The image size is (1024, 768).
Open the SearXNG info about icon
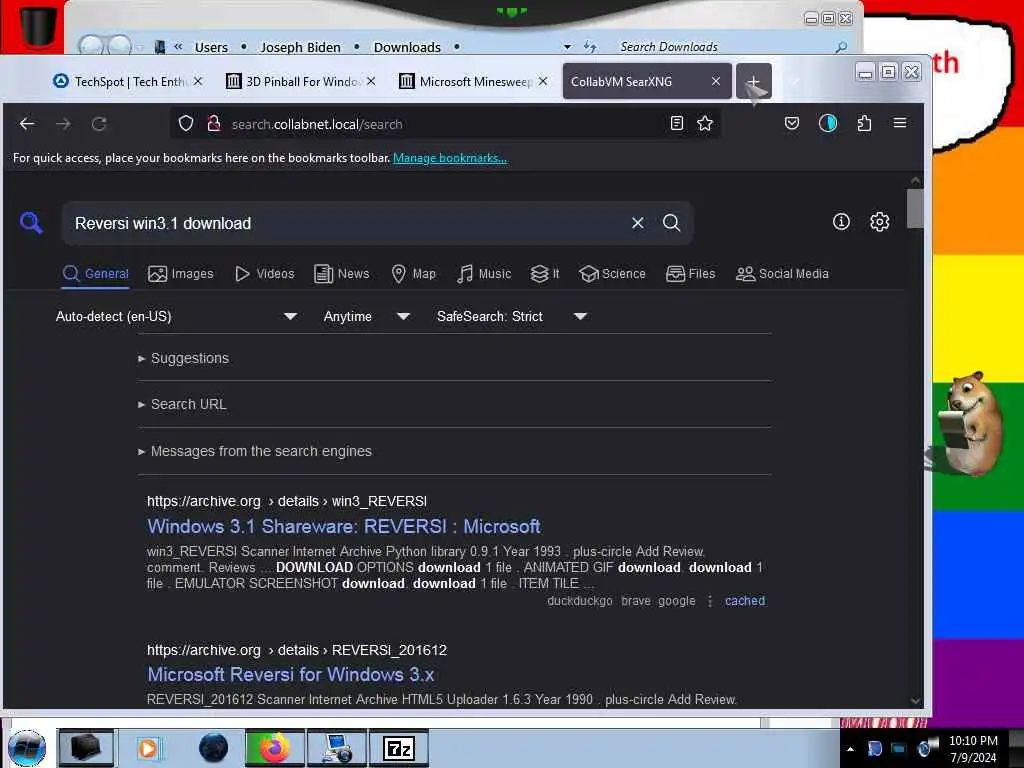(841, 222)
